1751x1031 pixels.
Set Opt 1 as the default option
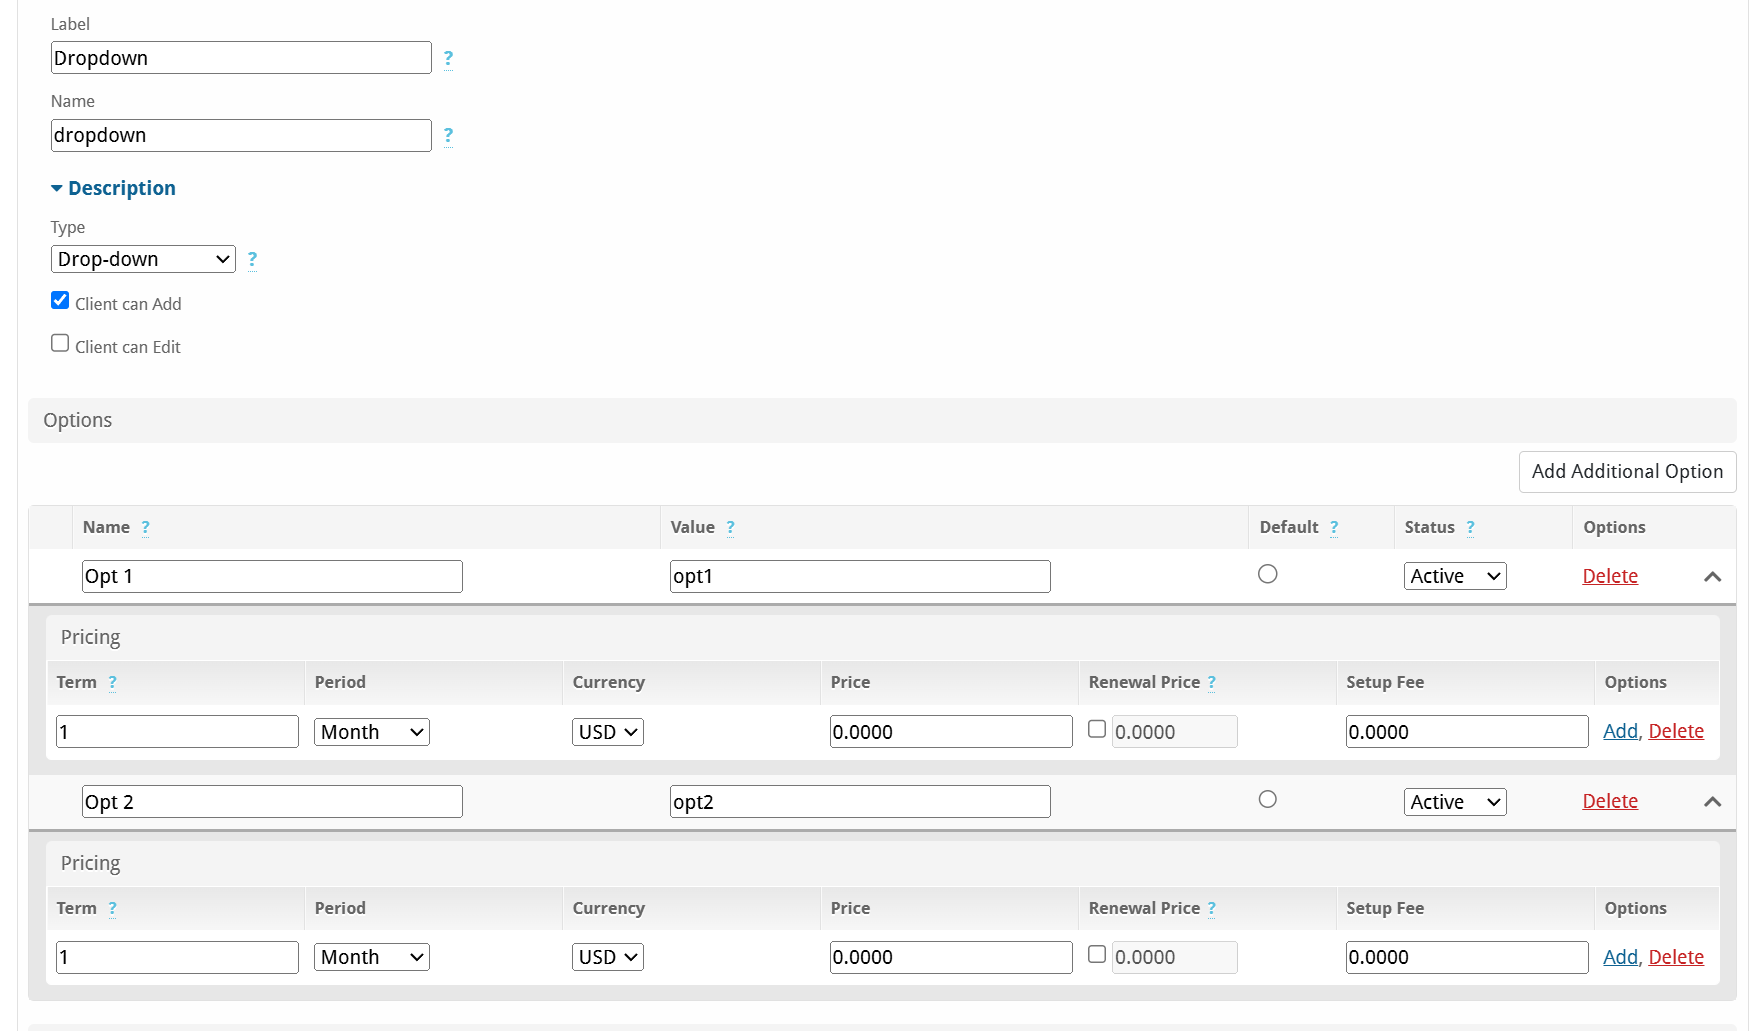pyautogui.click(x=1267, y=574)
